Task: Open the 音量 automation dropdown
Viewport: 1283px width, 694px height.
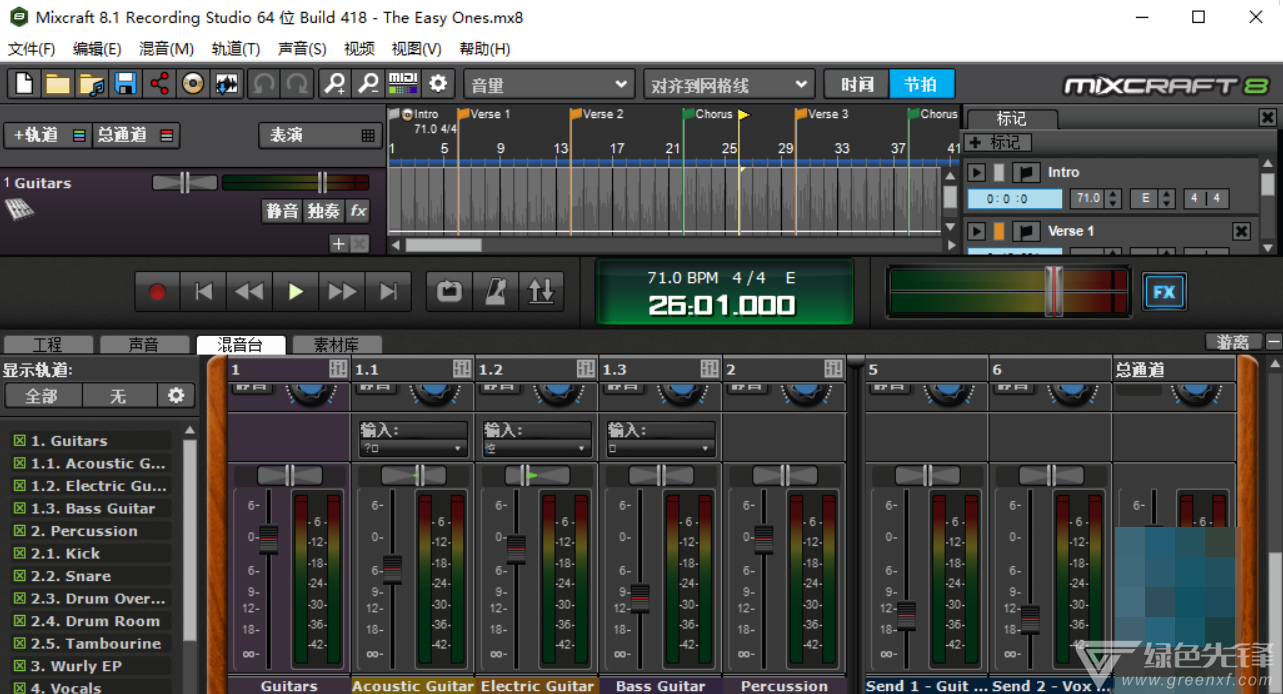Action: click(549, 85)
